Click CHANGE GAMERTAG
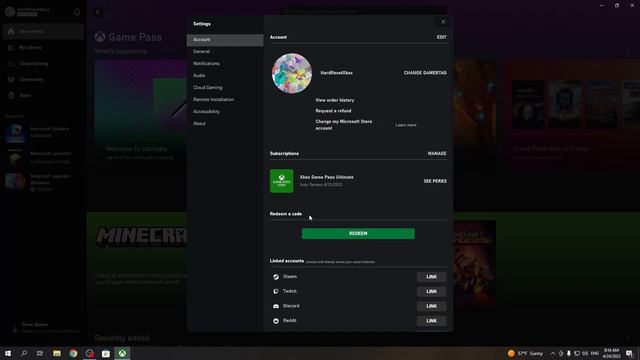This screenshot has width=640, height=360. point(425,73)
